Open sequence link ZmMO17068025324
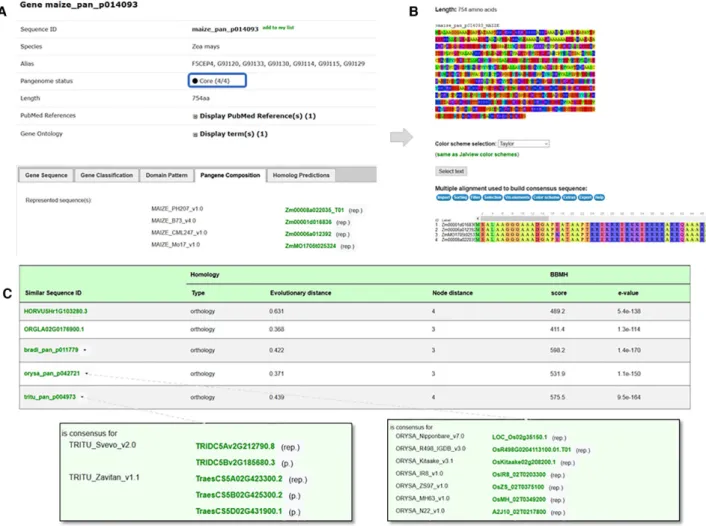Screen dimensions: 706x526 (x=310, y=246)
